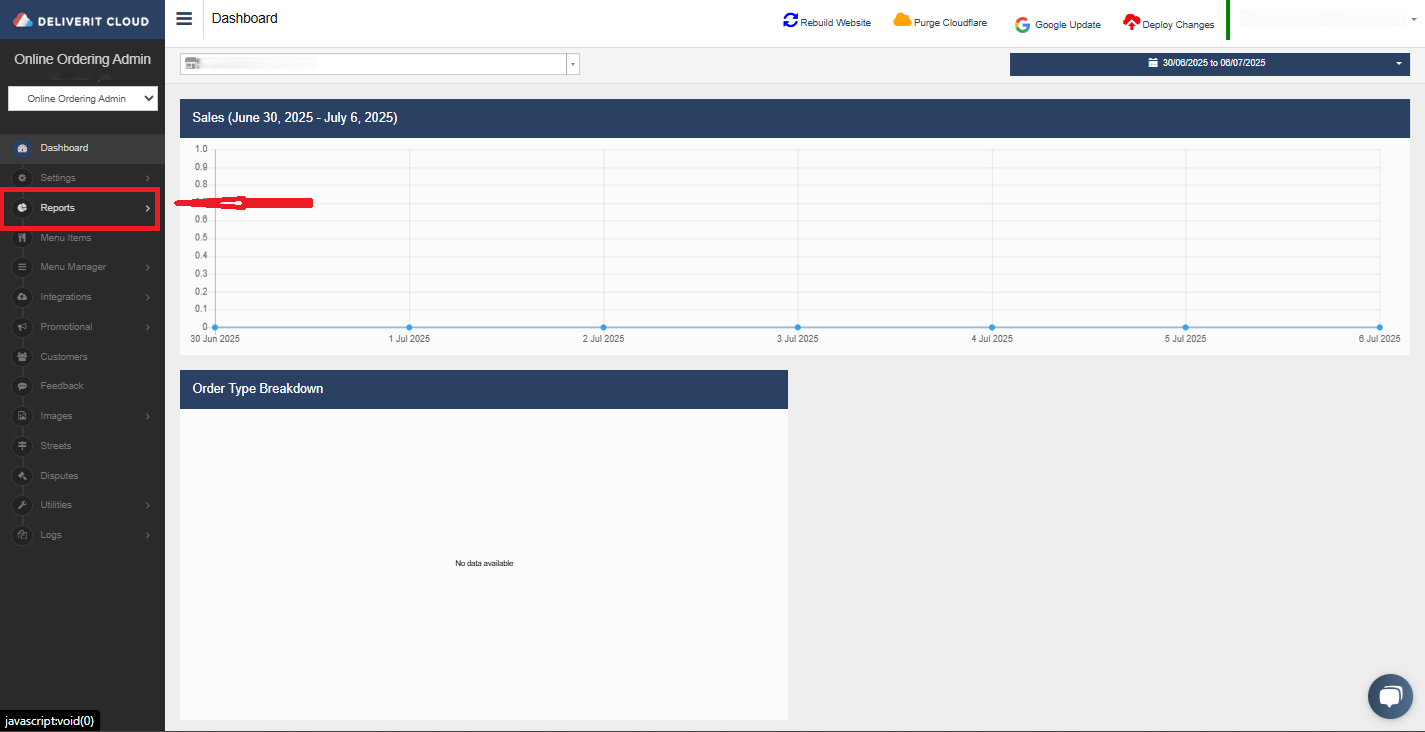
Task: Click the Feedback speech bubble icon
Action: click(22, 386)
